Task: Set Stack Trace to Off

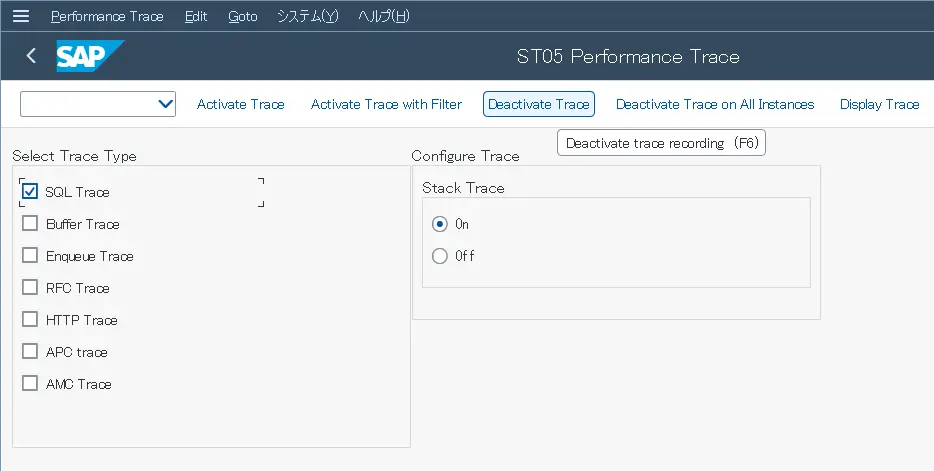Action: (440, 256)
